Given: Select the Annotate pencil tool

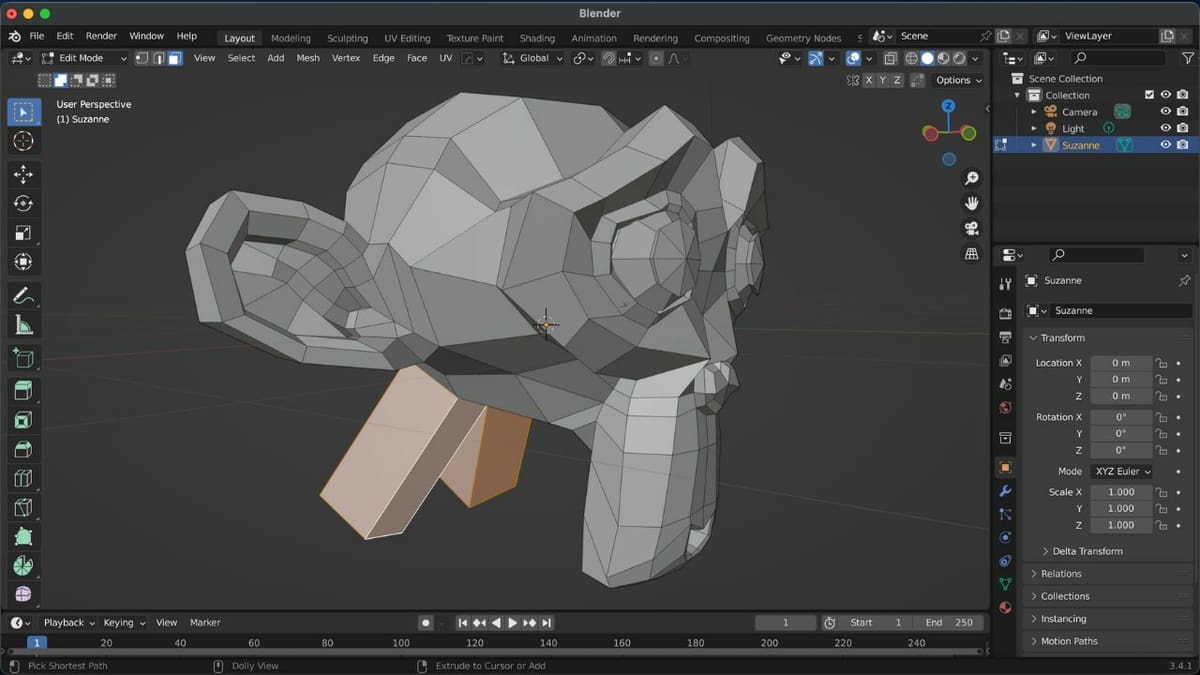Looking at the screenshot, I should tap(24, 295).
